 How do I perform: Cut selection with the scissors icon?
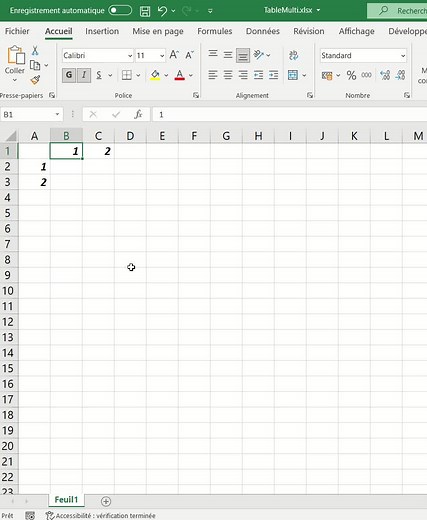click(35, 51)
